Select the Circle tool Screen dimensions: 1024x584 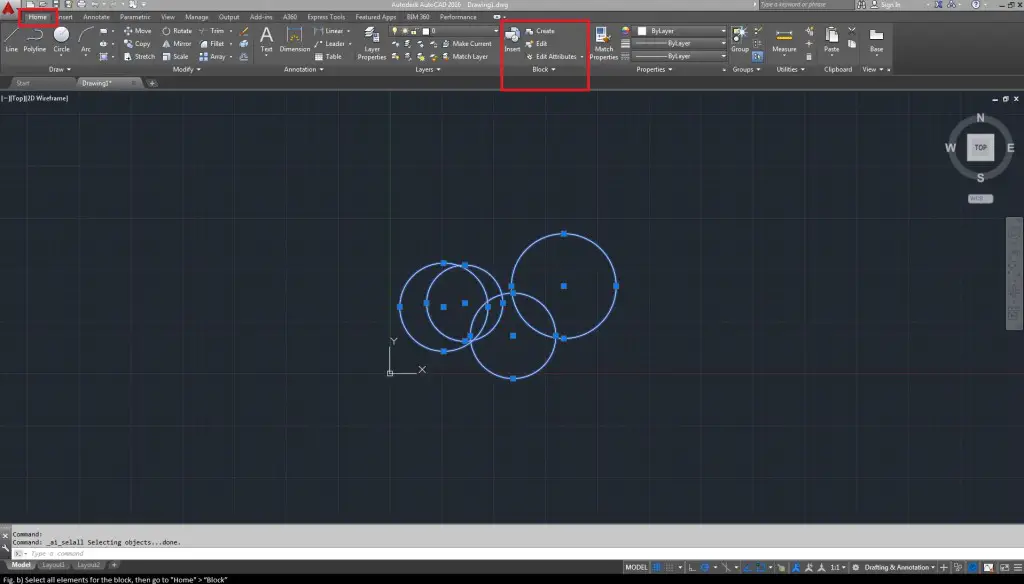click(61, 39)
